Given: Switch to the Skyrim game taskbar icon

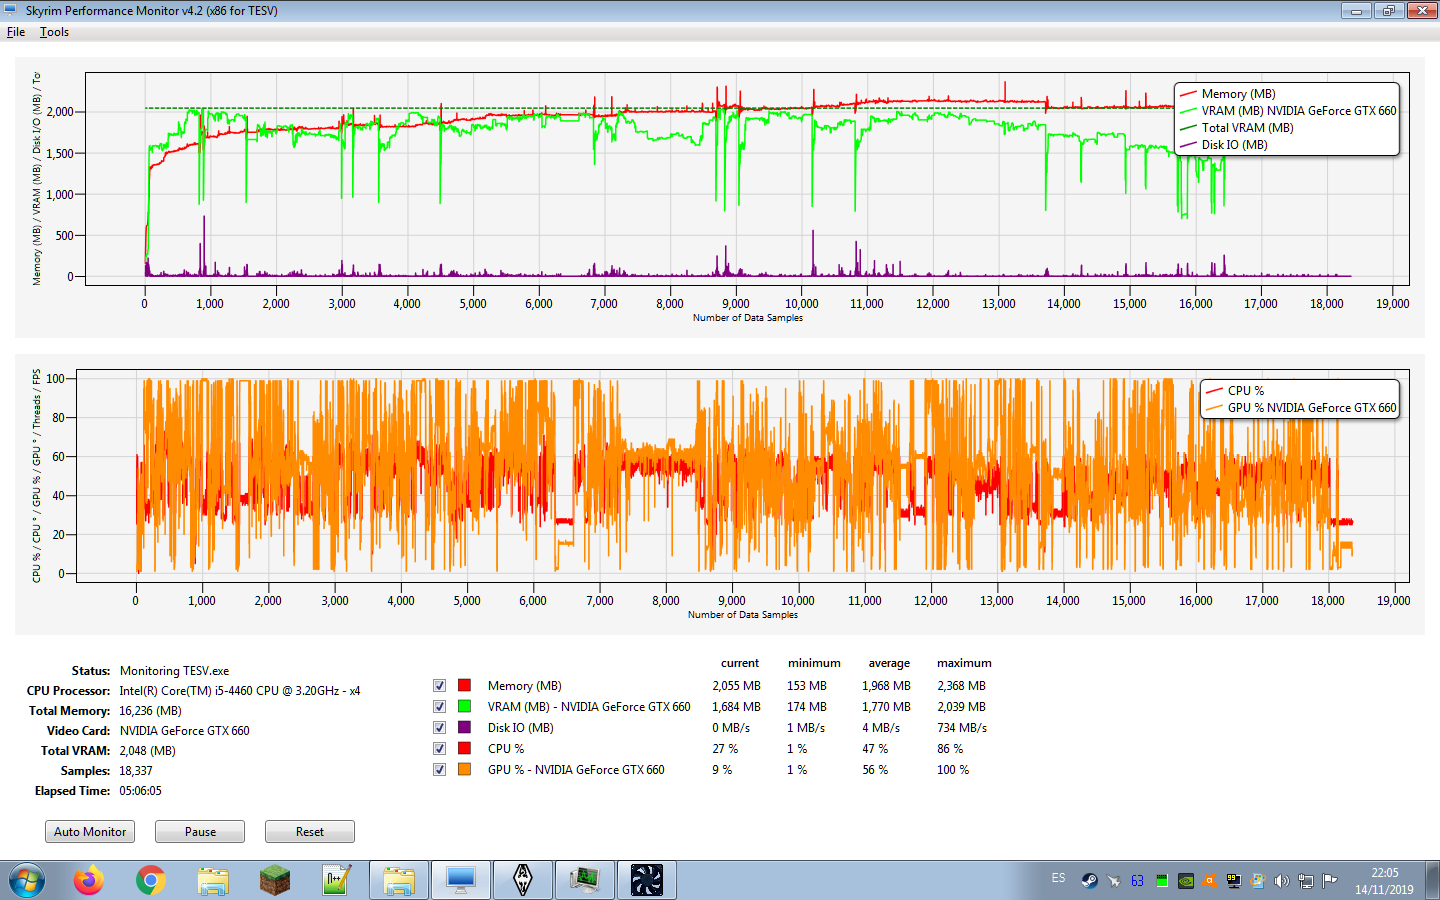Looking at the screenshot, I should point(523,880).
